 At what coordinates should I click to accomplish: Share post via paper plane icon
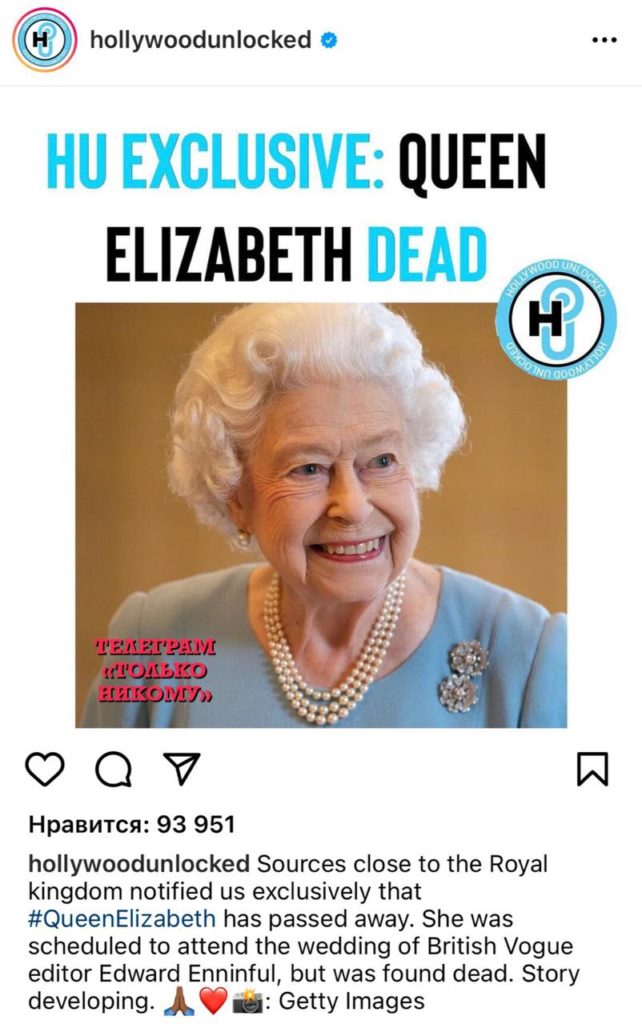coord(181,769)
